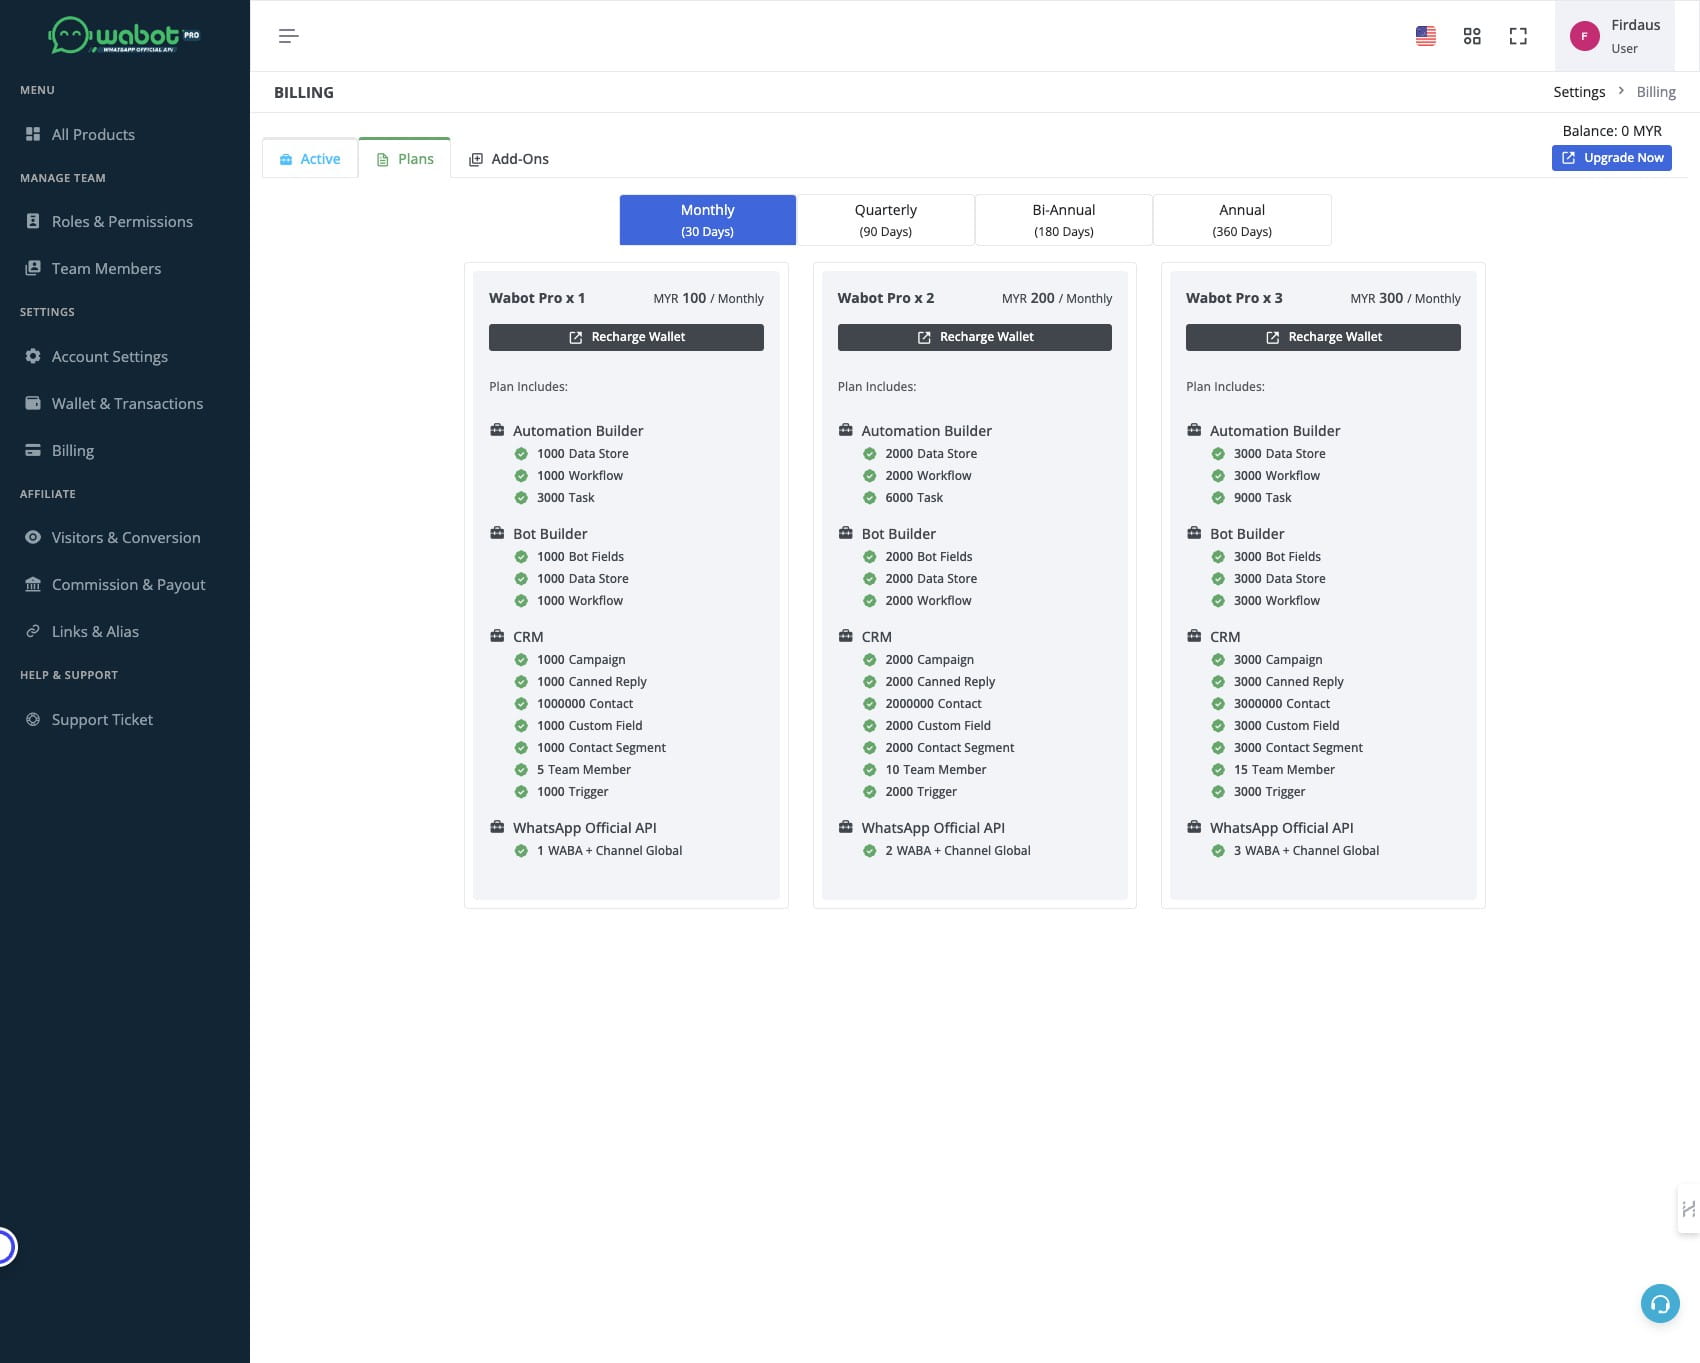Click the Team Members icon
Screen dimensions: 1700x1363
tap(33, 268)
